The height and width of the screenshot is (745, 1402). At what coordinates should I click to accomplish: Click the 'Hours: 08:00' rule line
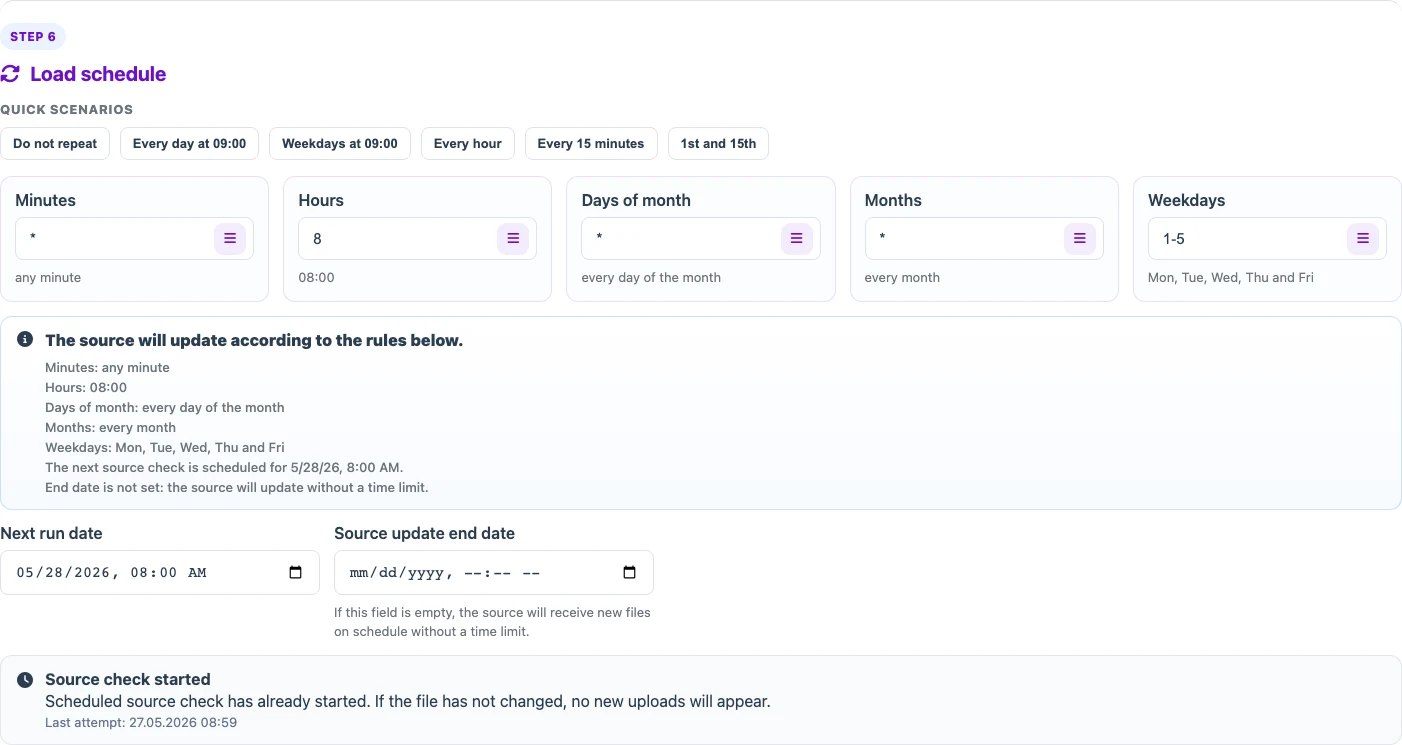tap(86, 388)
